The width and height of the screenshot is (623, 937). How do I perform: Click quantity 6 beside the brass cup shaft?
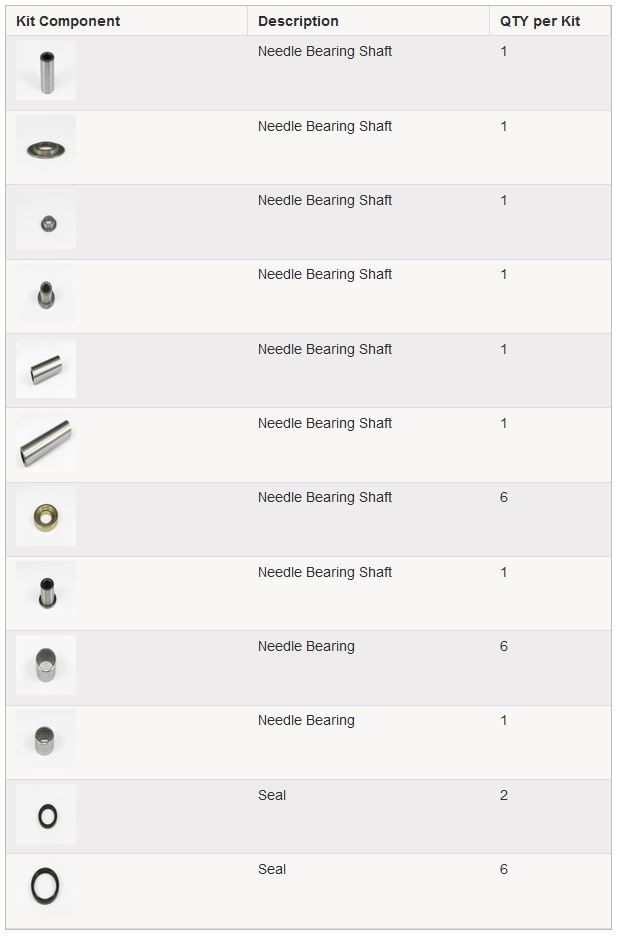(504, 497)
